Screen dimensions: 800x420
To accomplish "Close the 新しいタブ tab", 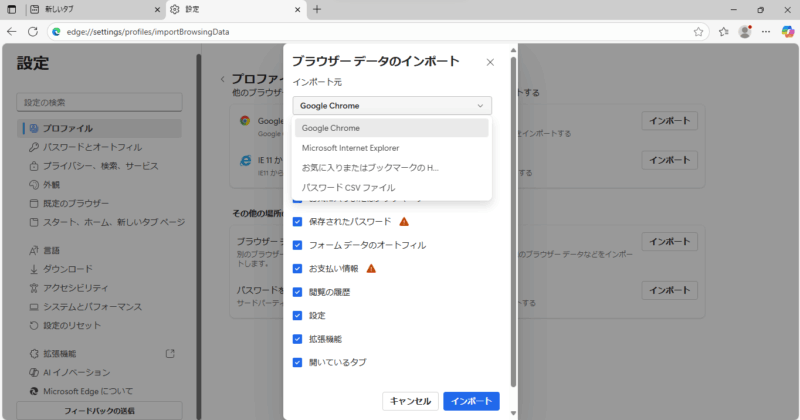I will [157, 9].
